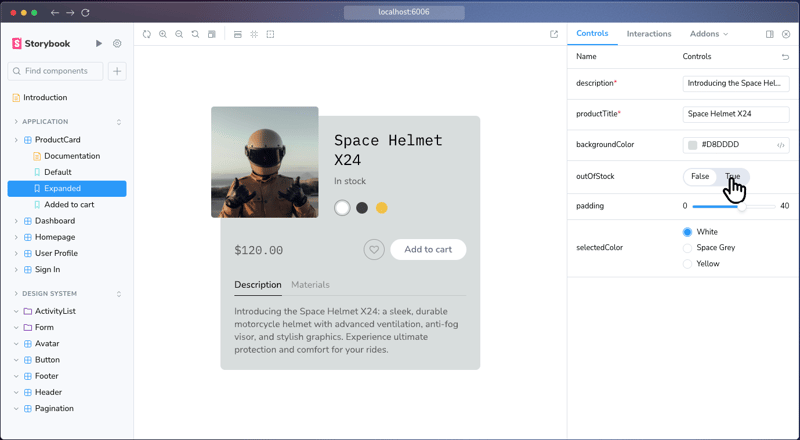Reset controls with the undo icon
The width and height of the screenshot is (800, 440).
click(x=785, y=57)
